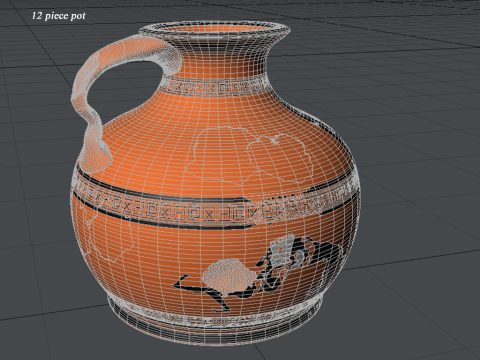Click the '12 piece pot' caption text

point(58,16)
